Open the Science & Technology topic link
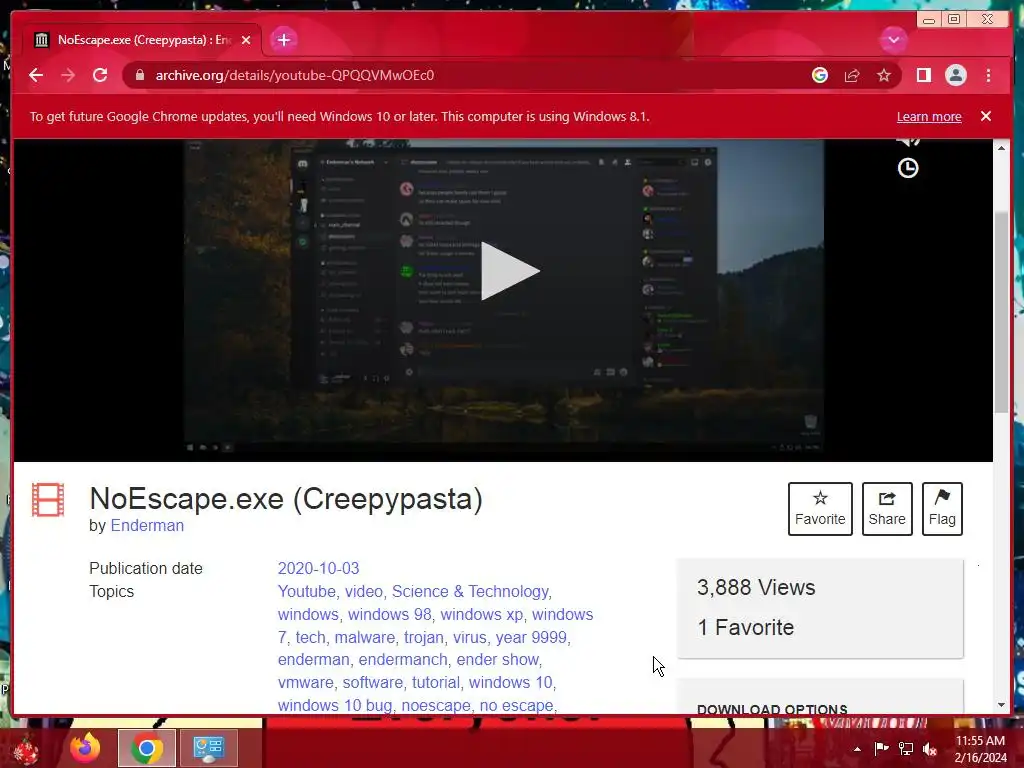The width and height of the screenshot is (1024, 768). pos(470,591)
